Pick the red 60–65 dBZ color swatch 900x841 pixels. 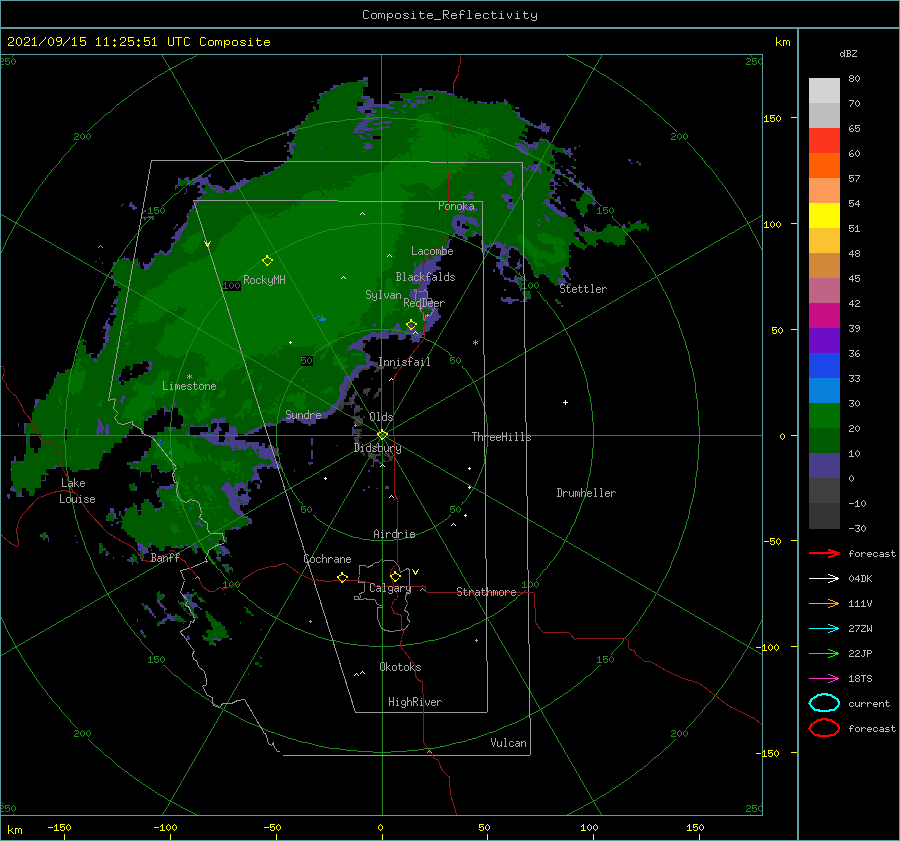point(824,140)
